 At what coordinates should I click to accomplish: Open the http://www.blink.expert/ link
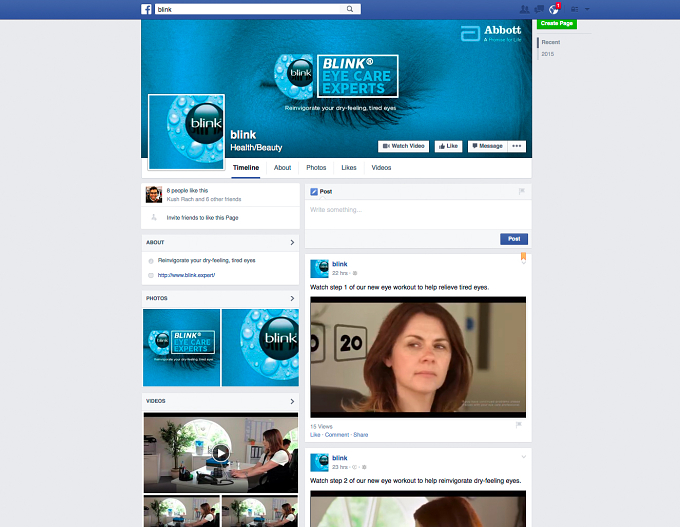coord(186,275)
